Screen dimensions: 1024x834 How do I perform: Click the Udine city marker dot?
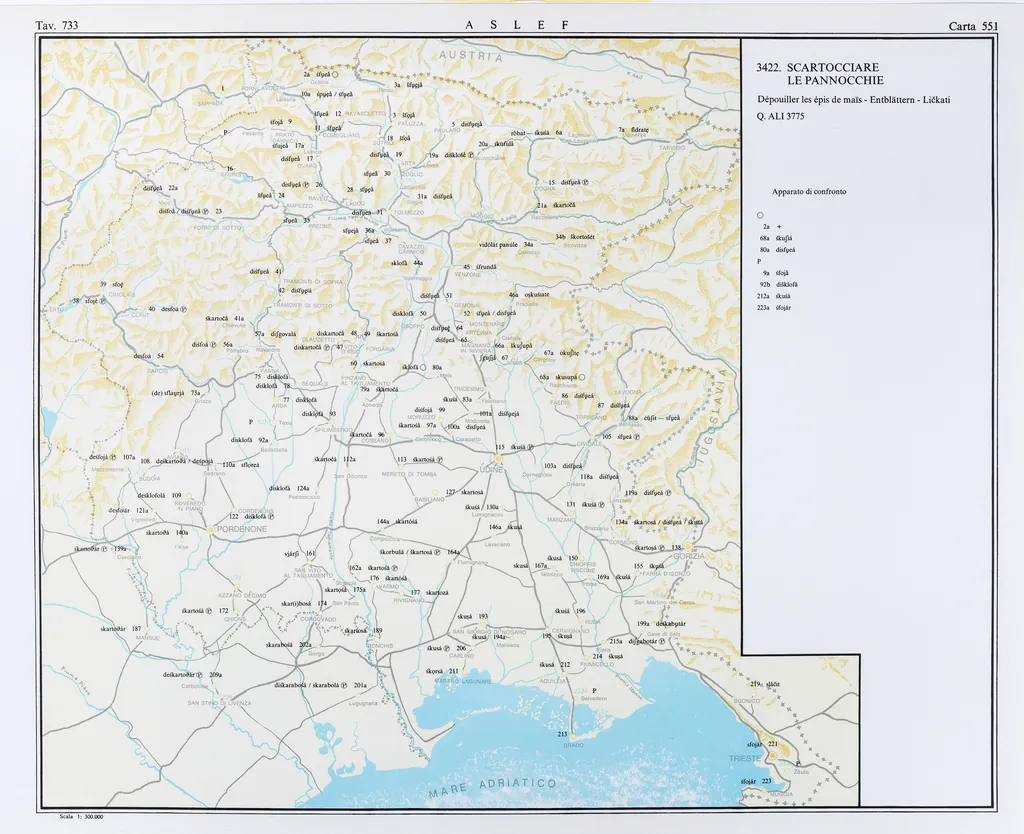[496, 460]
